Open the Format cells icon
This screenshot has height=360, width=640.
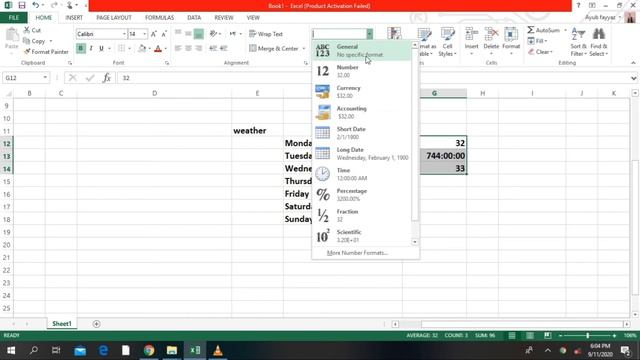511,34
